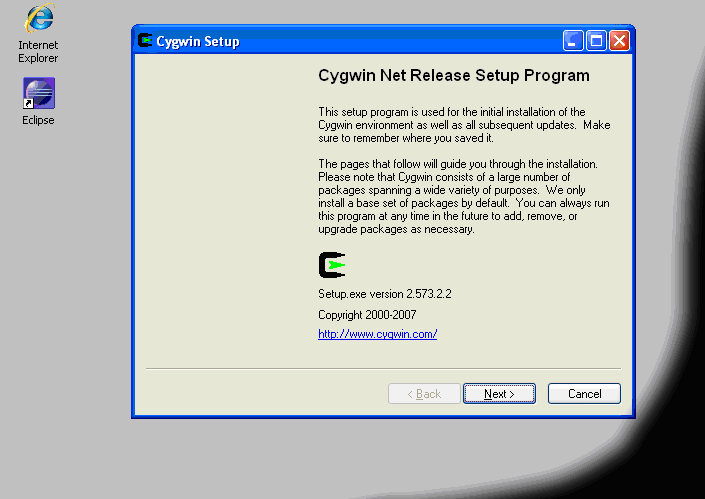Maximize the Cygwin Setup window
The width and height of the screenshot is (705, 499).
(x=596, y=41)
